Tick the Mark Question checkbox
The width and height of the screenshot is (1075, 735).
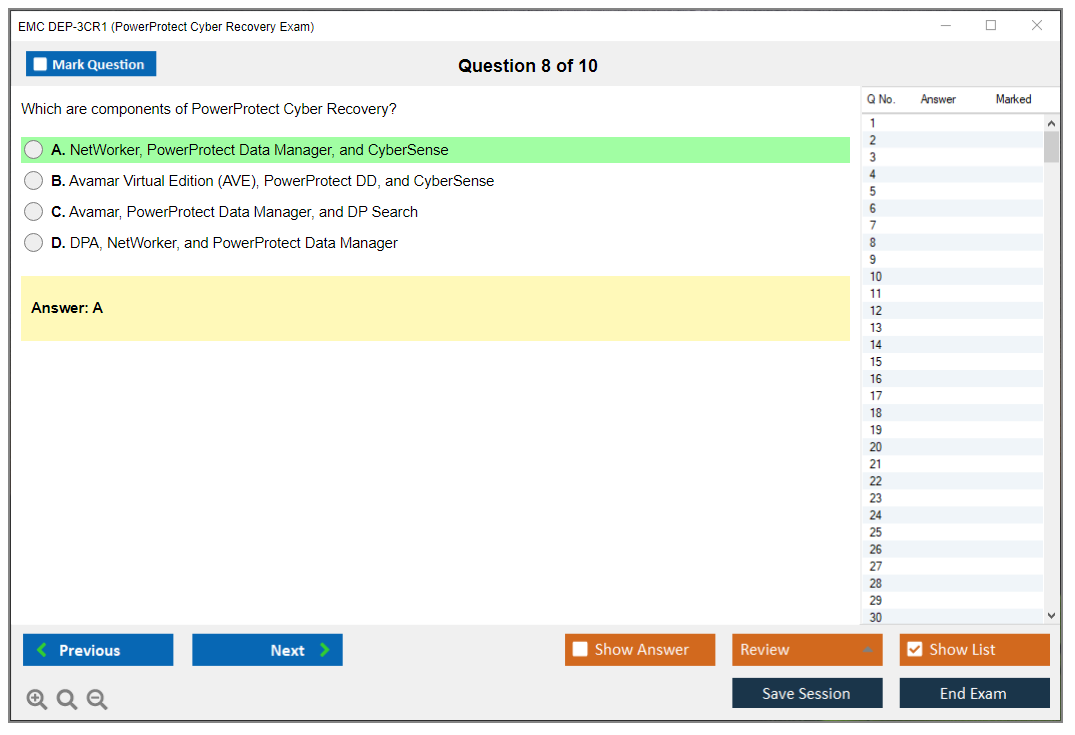click(41, 65)
